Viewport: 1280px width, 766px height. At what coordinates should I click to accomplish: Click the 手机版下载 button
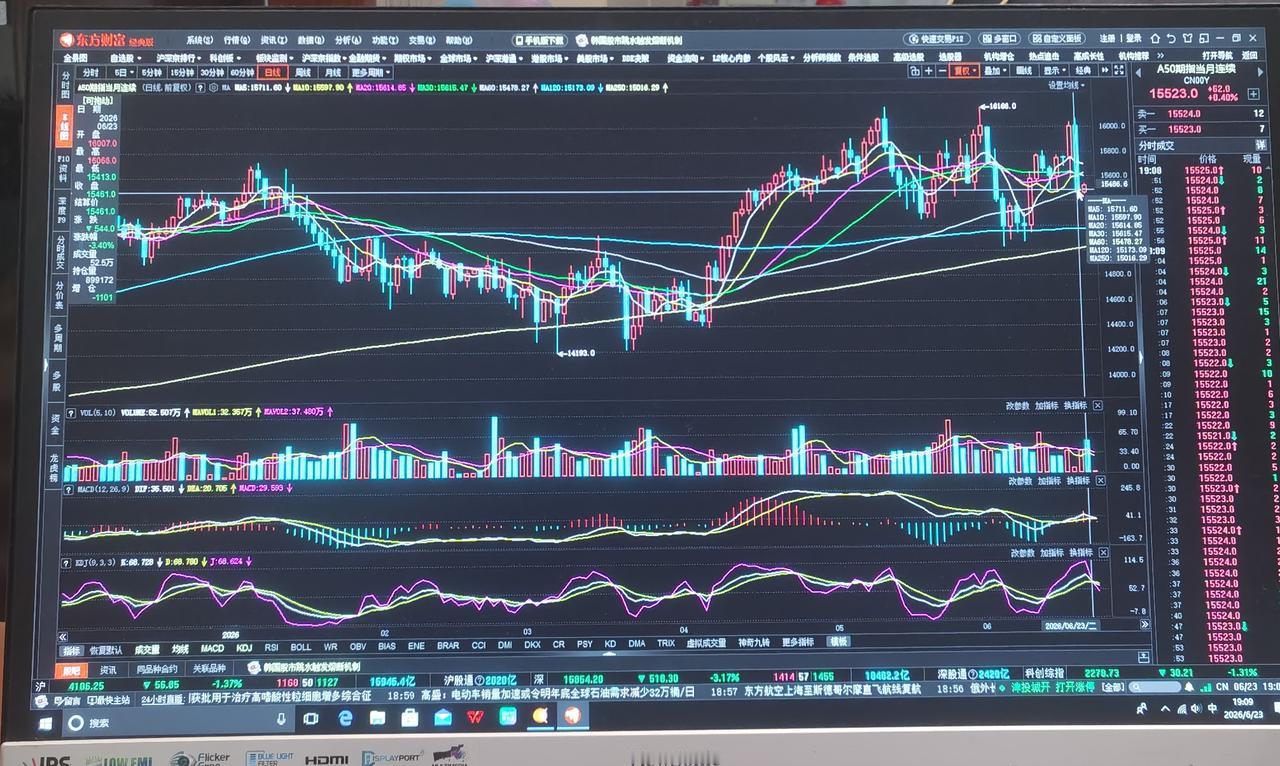click(540, 40)
